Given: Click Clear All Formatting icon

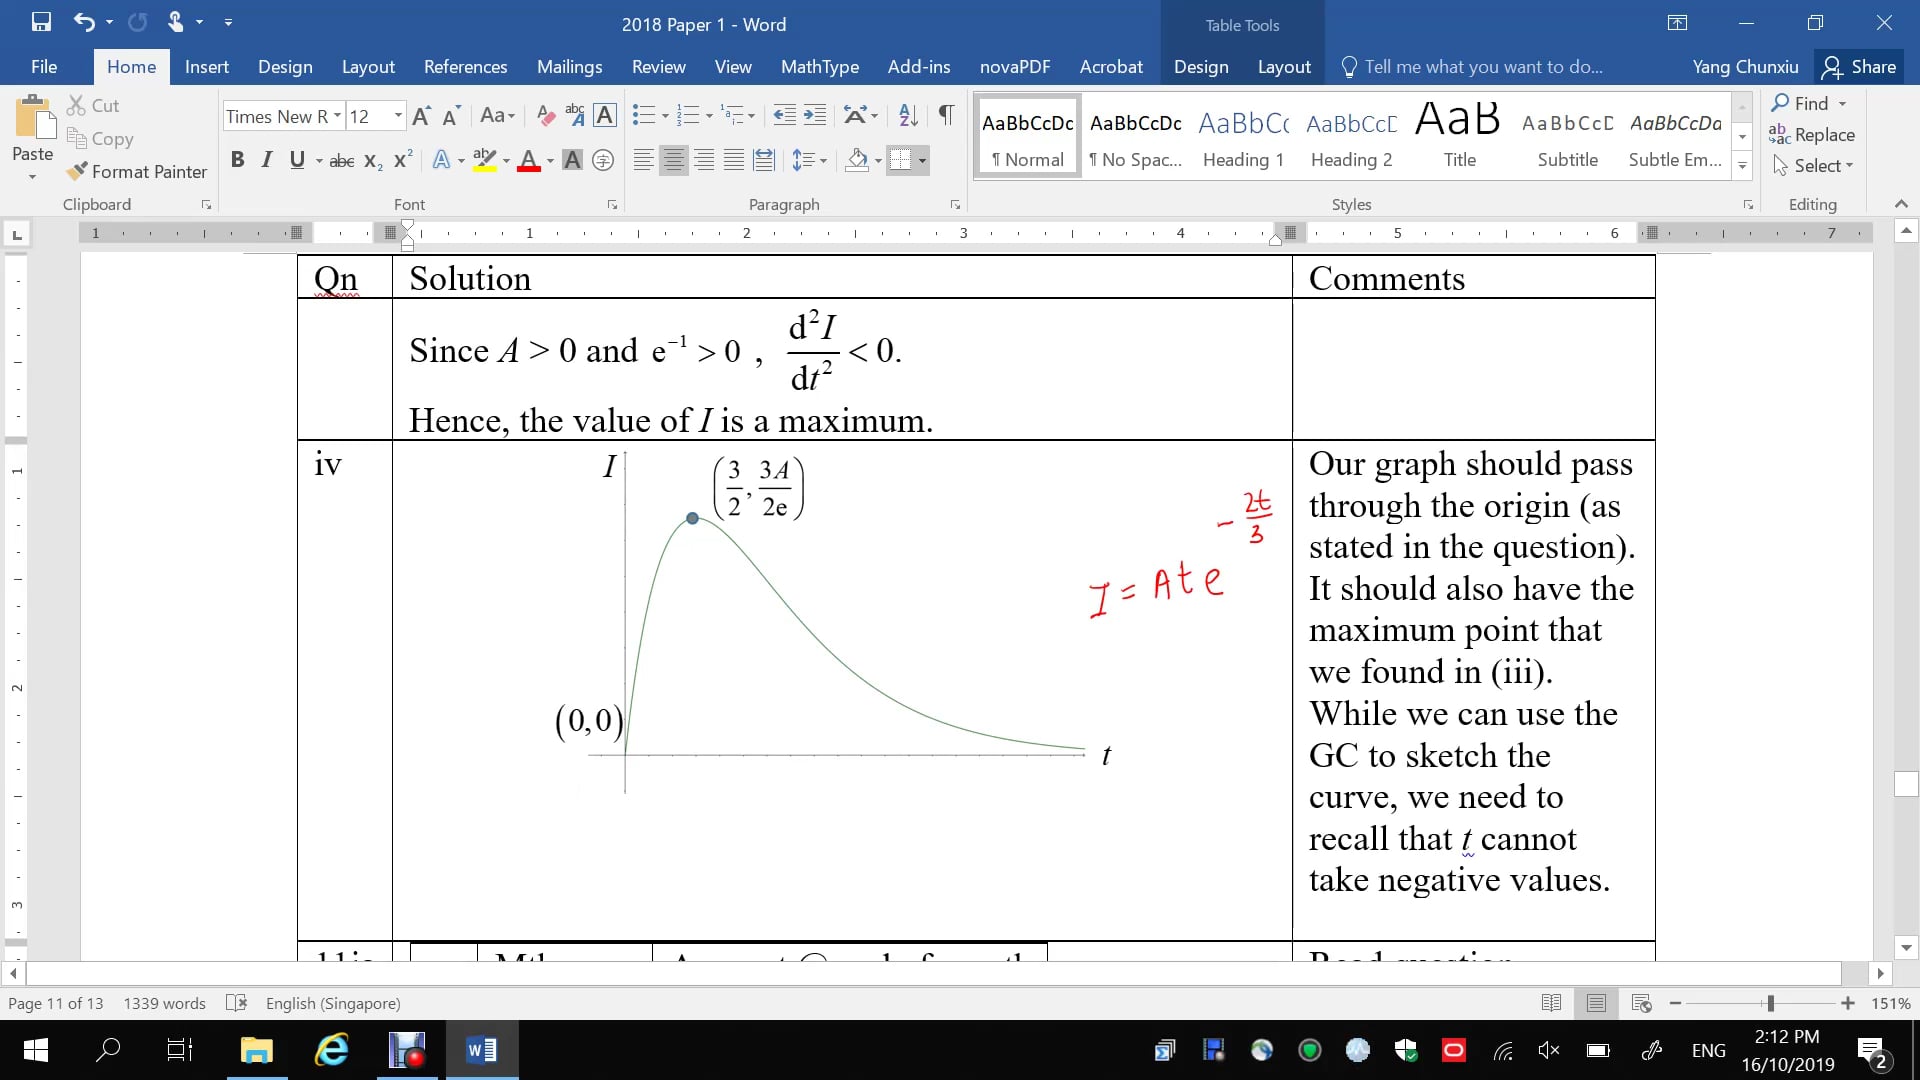Looking at the screenshot, I should click(x=545, y=116).
